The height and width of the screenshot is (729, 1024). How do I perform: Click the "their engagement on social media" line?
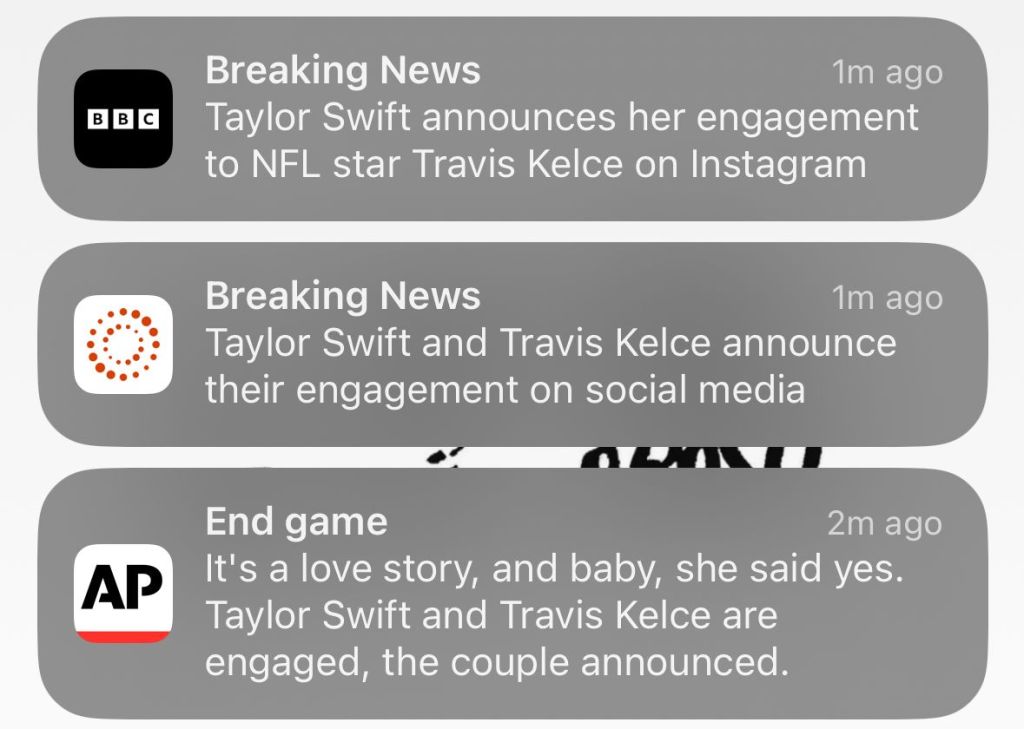[505, 389]
